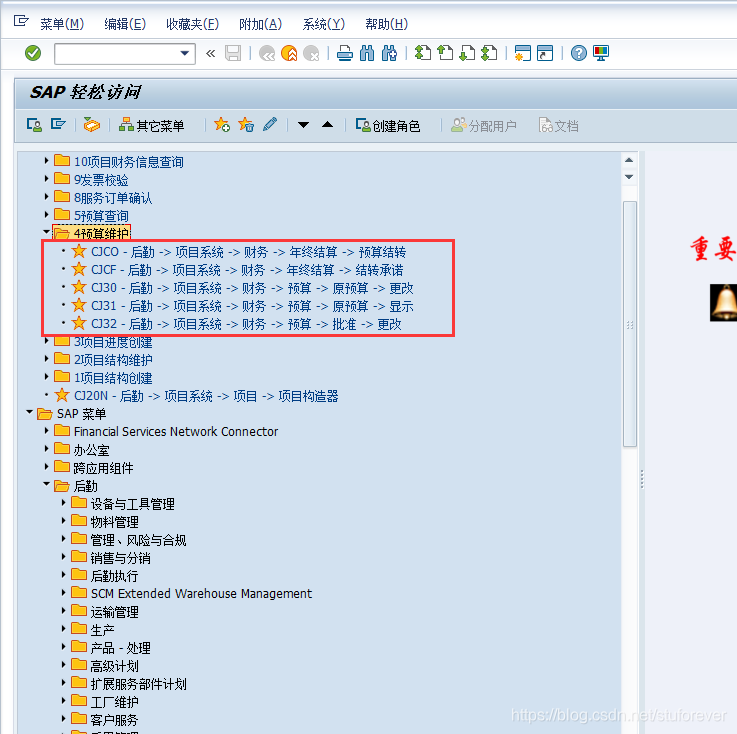Click the Move Favorites Up arrow
This screenshot has height=734, width=737.
pyautogui.click(x=328, y=125)
